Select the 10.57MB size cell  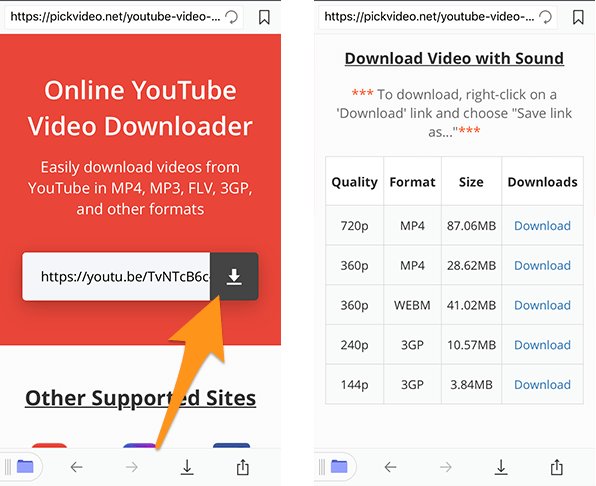(x=471, y=345)
